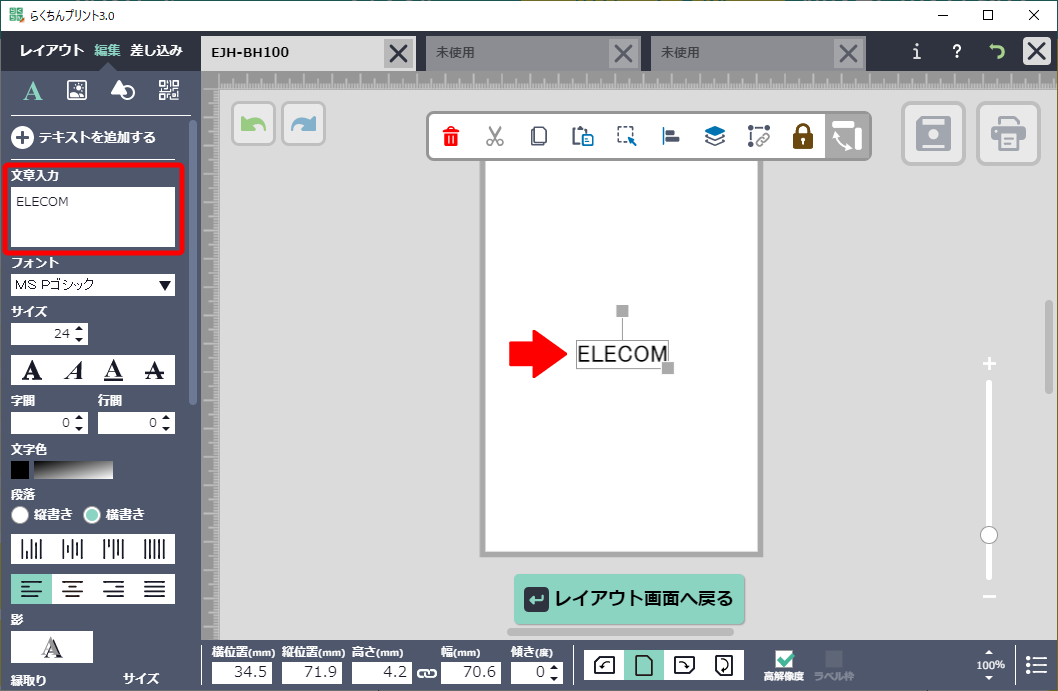
Task: Click zoom out minus below slider
Action: (x=989, y=597)
